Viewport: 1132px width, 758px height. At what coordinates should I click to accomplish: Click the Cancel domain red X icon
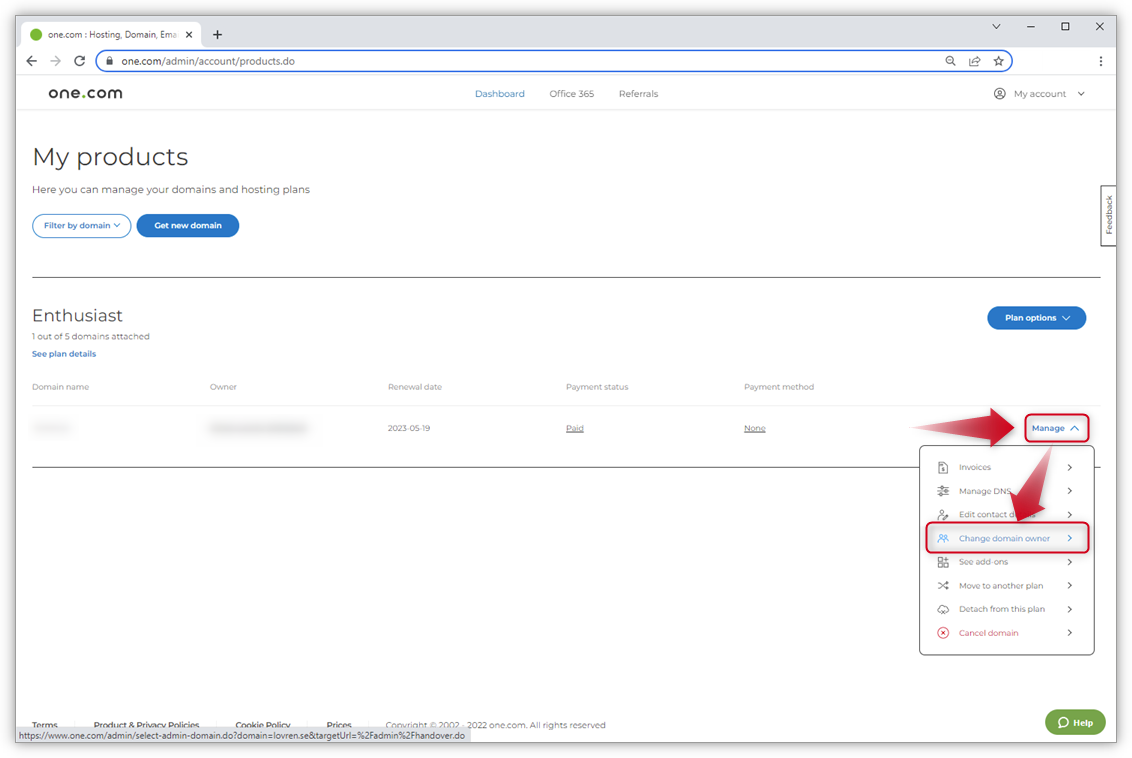tap(943, 633)
